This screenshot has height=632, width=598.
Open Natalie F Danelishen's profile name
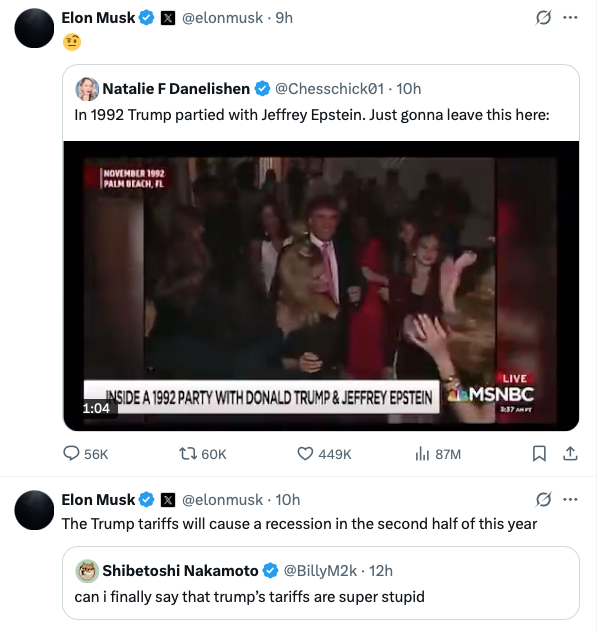176,89
